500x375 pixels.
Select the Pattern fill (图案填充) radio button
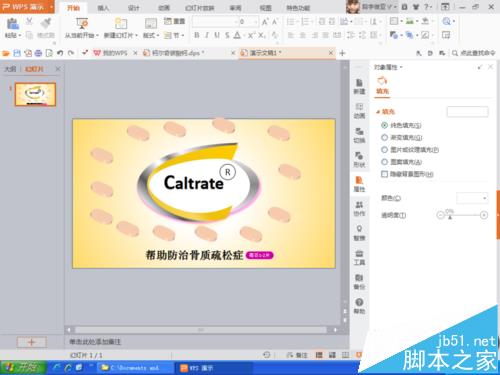384,162
